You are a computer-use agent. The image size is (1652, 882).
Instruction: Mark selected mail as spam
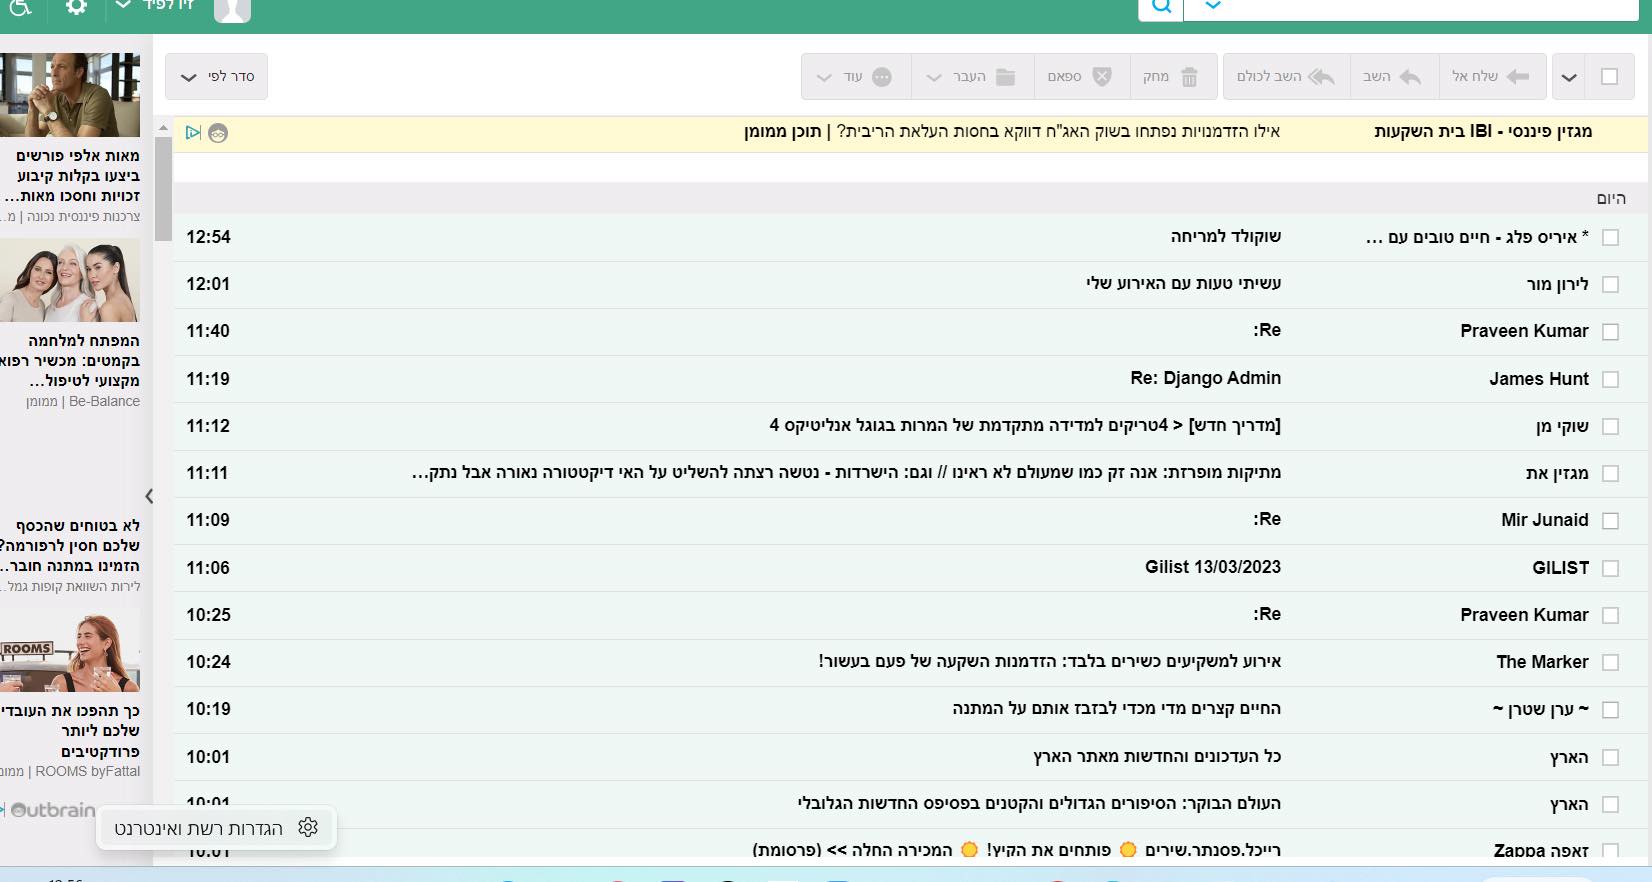1101,77
